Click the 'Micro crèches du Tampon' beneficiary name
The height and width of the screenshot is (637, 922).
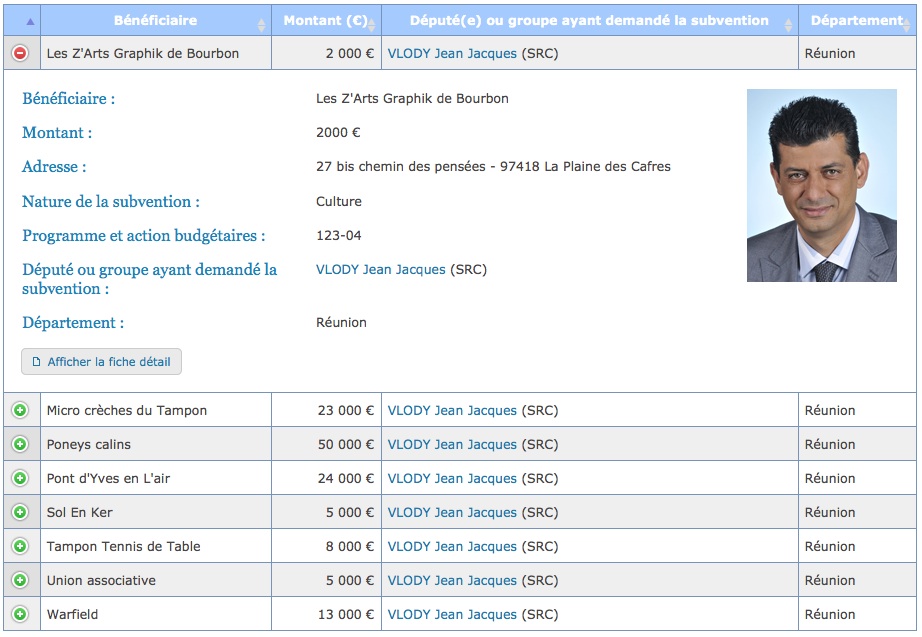[127, 411]
